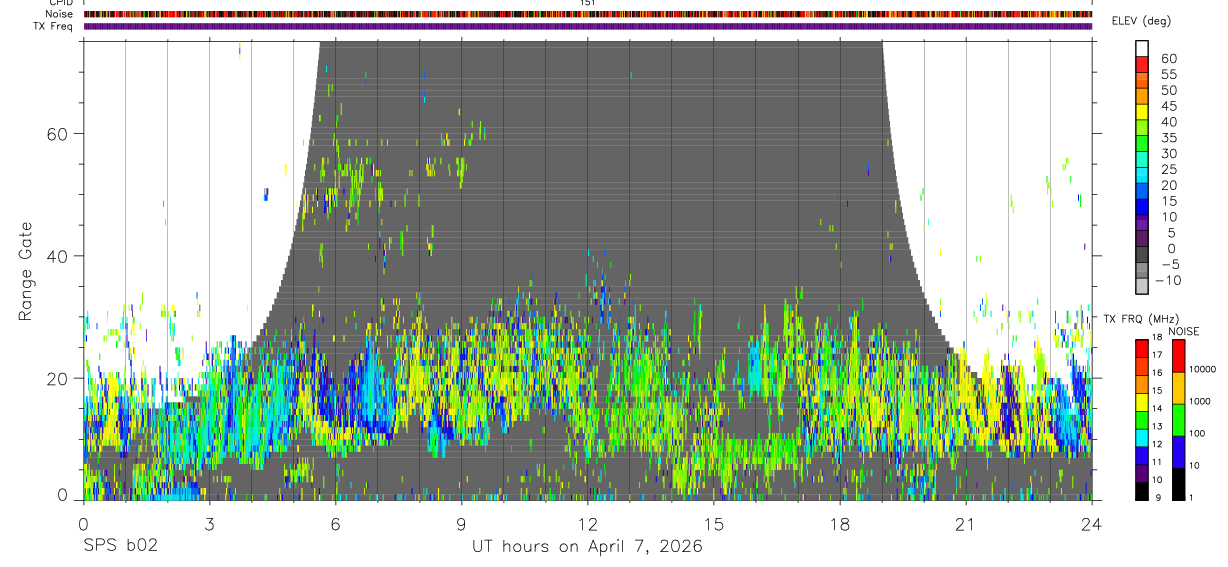
Task: Click the '60' label on ELEV scale
Action: tap(1168, 59)
